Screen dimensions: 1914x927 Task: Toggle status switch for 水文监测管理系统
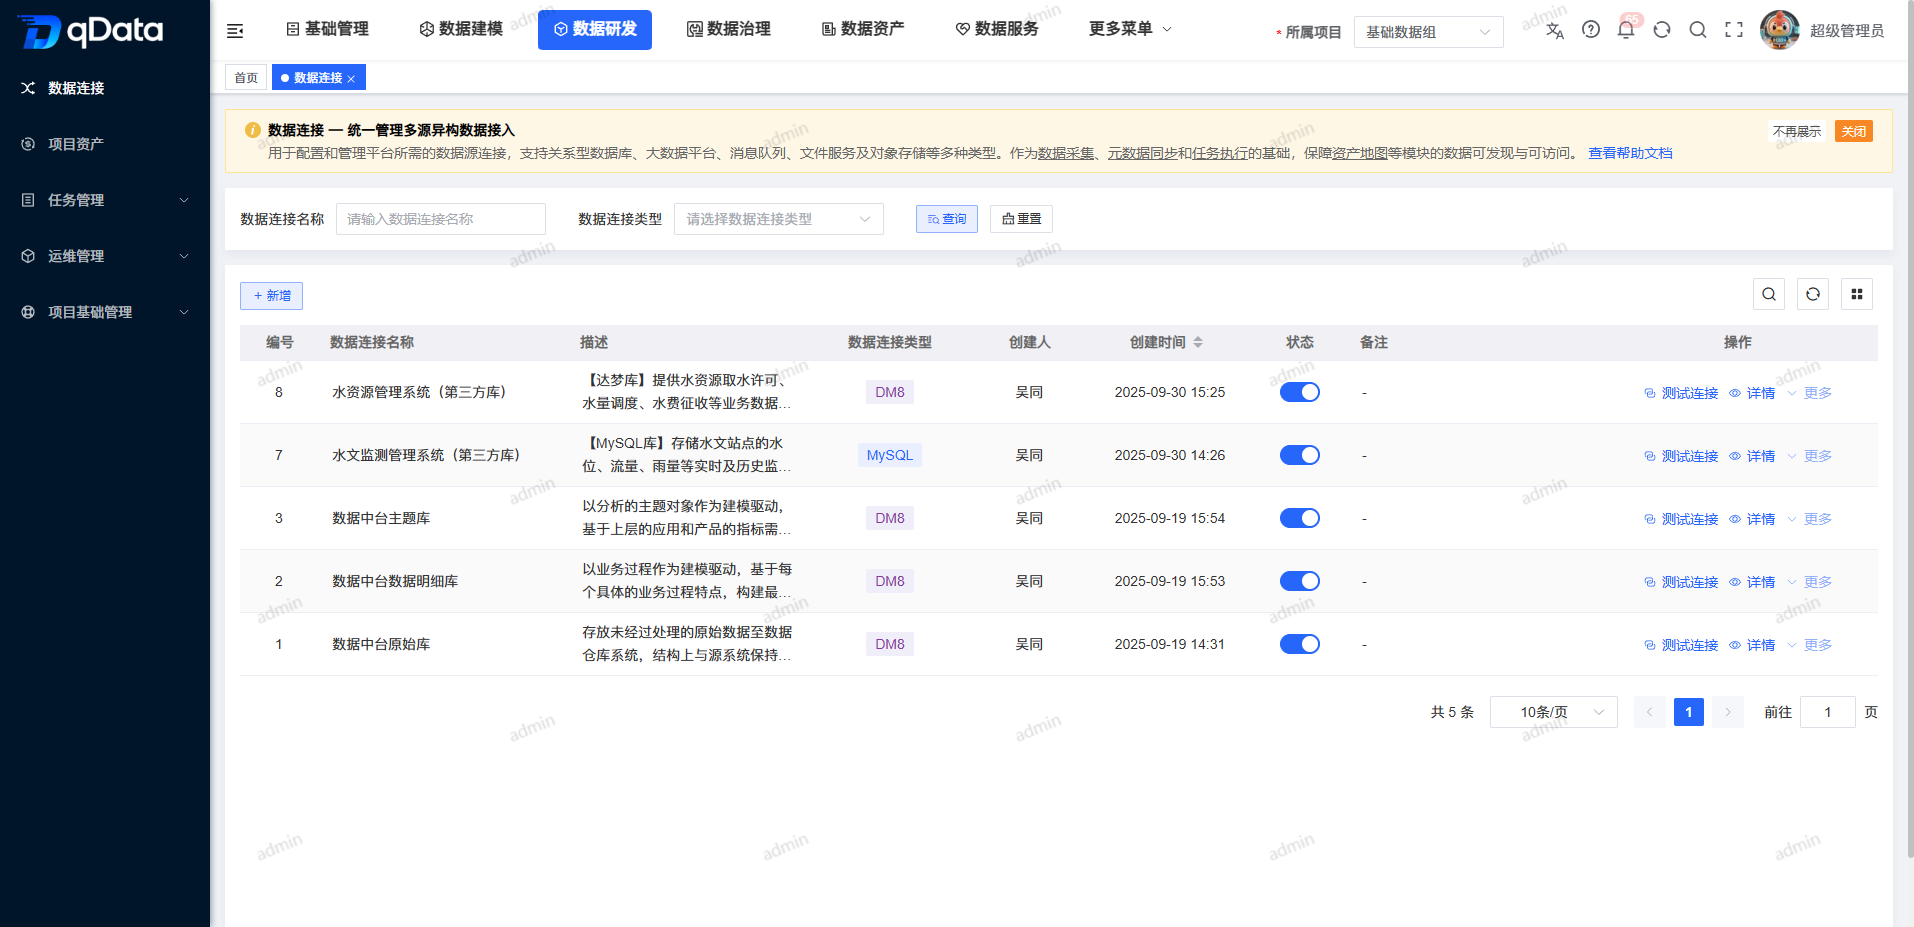point(1300,455)
